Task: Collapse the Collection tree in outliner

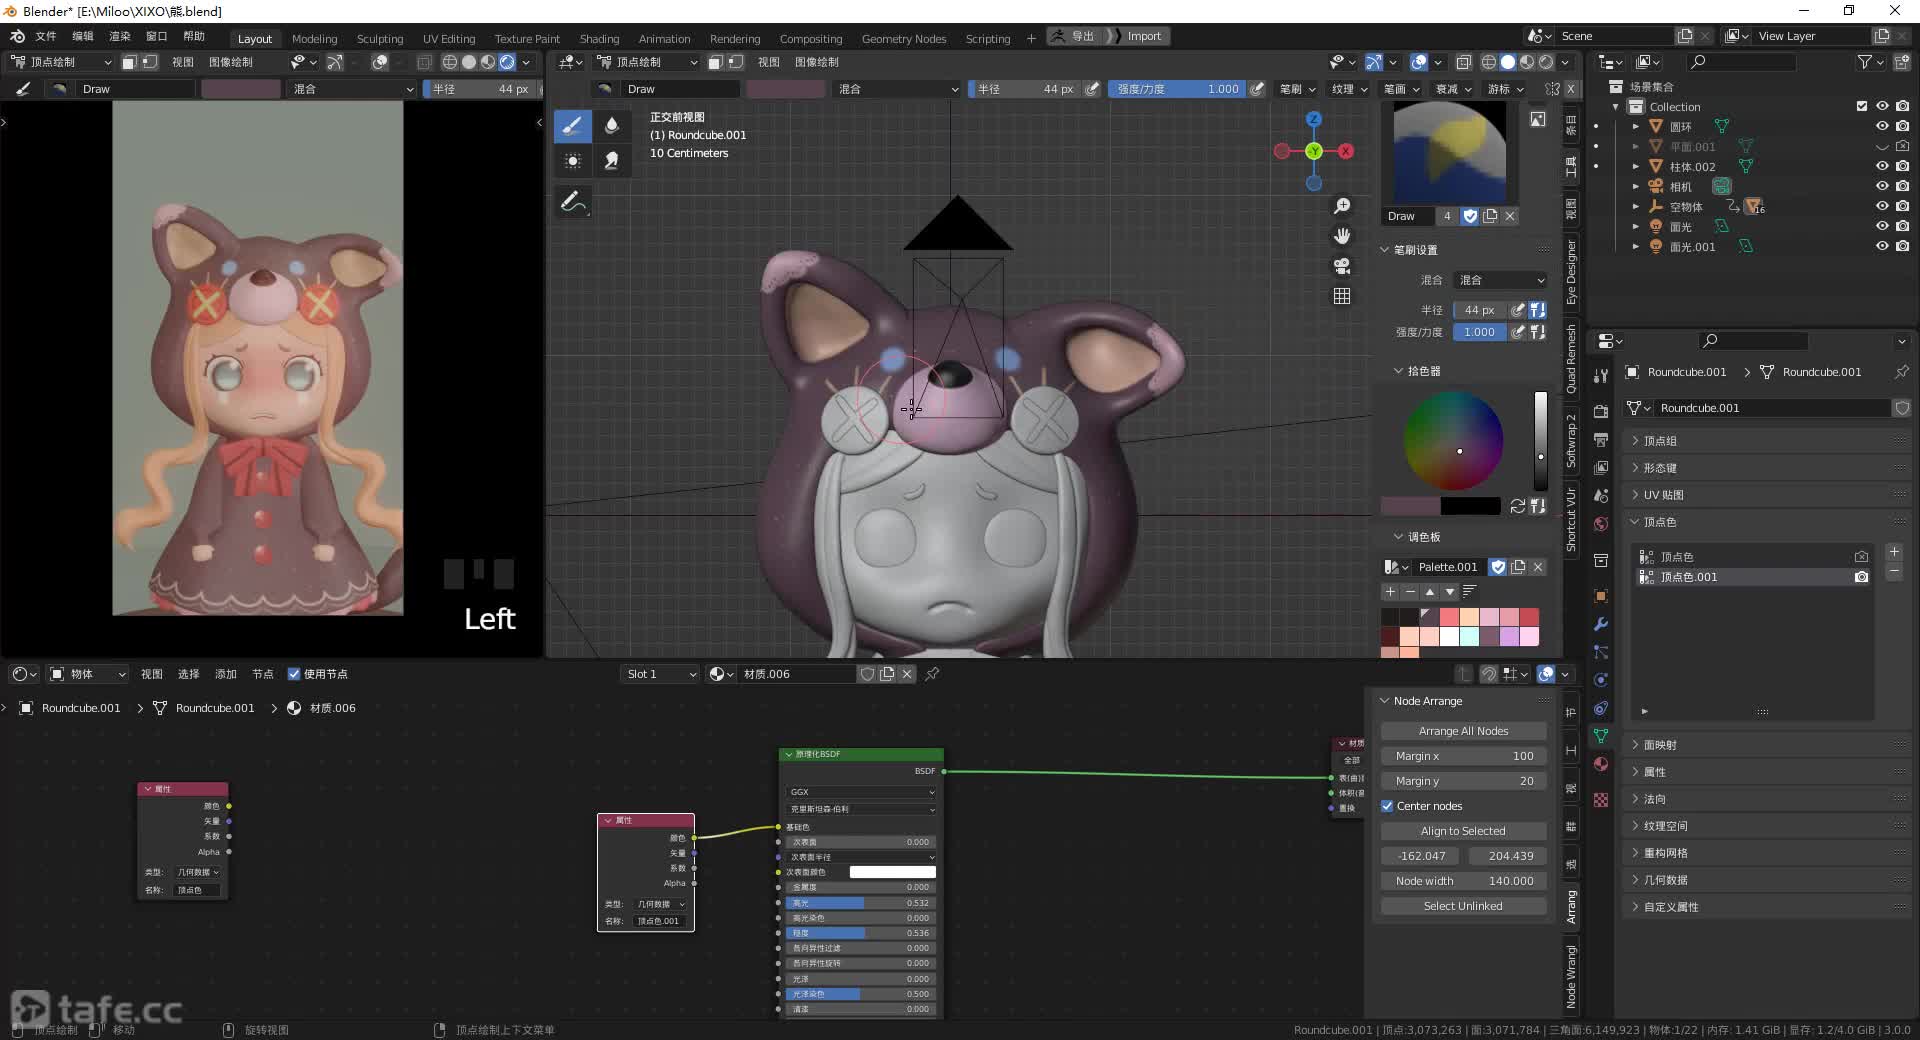Action: click(x=1615, y=107)
